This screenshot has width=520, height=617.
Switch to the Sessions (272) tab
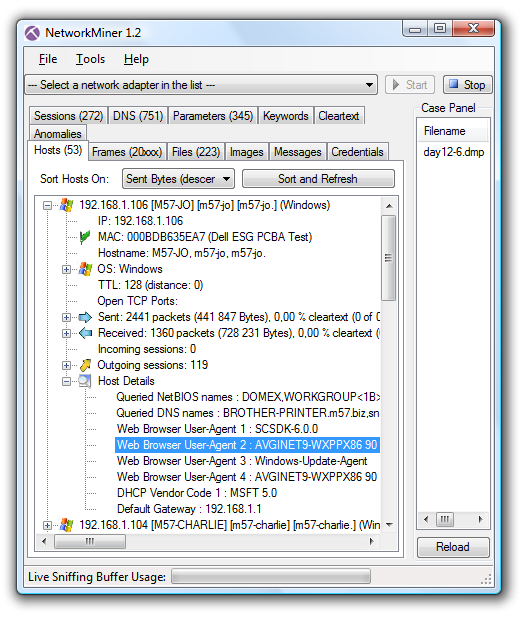click(68, 116)
